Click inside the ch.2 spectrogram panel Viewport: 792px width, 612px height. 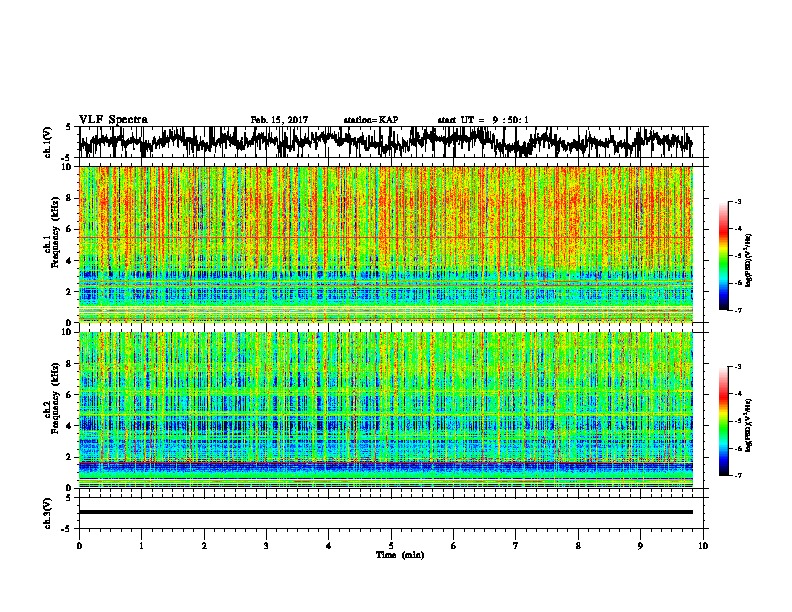(x=386, y=410)
